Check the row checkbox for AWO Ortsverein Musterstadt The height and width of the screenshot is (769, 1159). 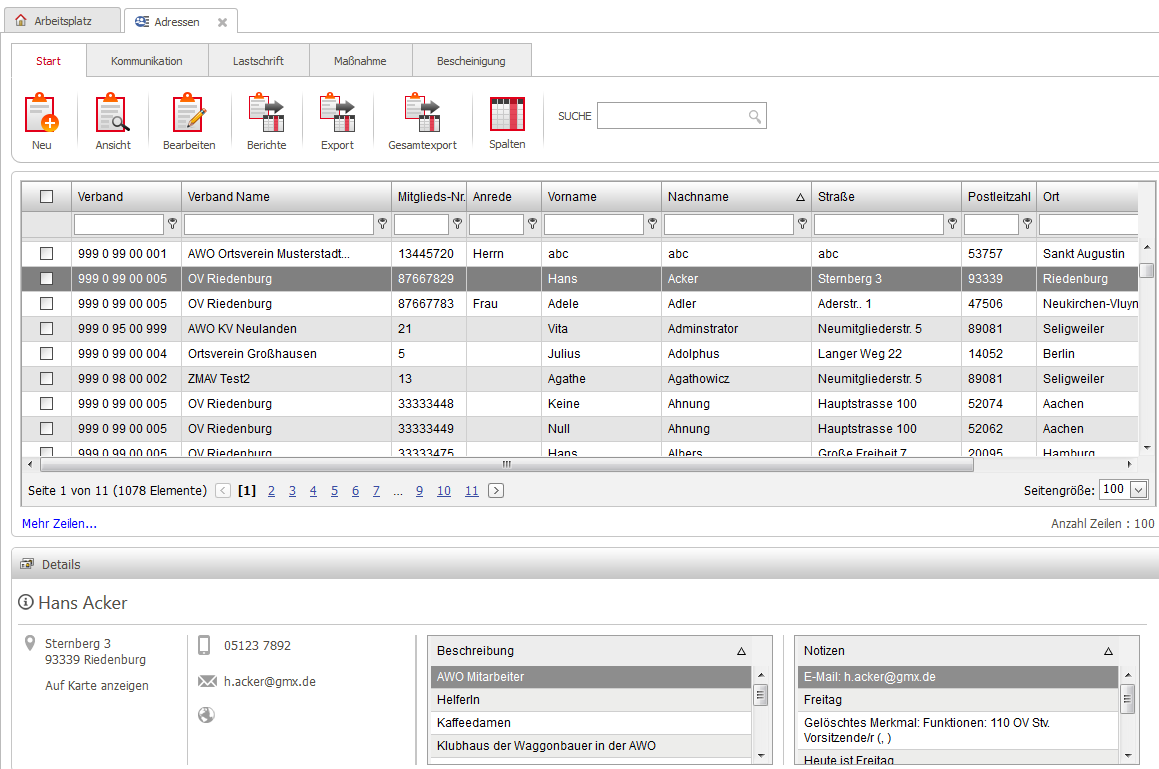[x=47, y=254]
